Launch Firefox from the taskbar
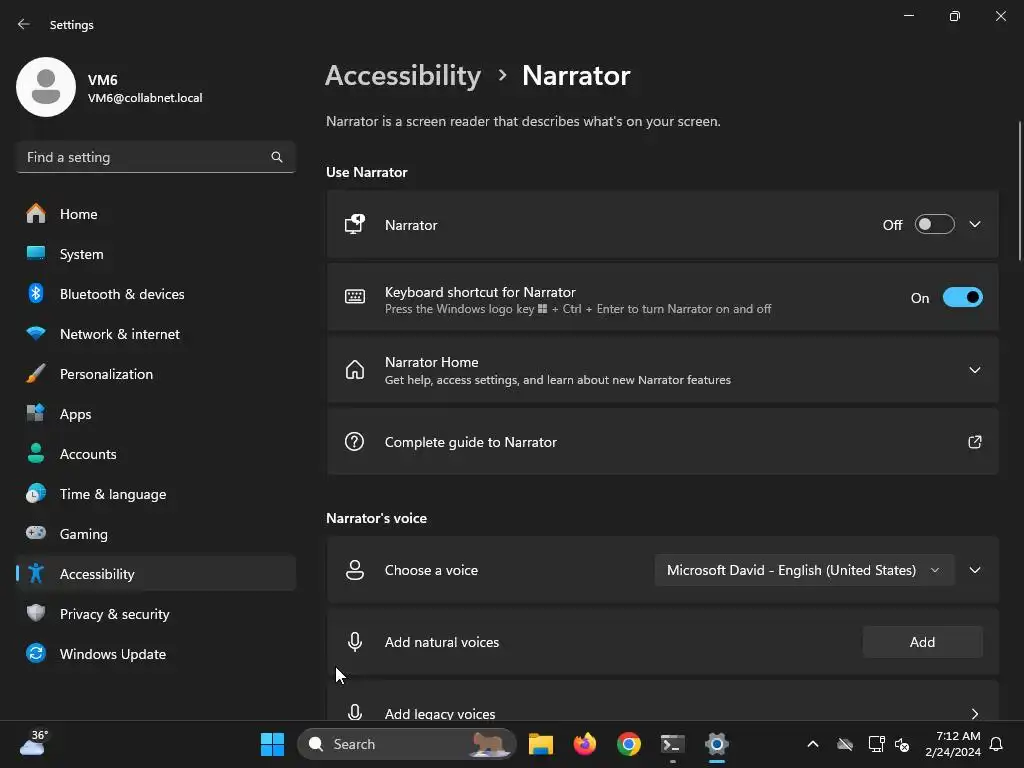 pyautogui.click(x=584, y=744)
